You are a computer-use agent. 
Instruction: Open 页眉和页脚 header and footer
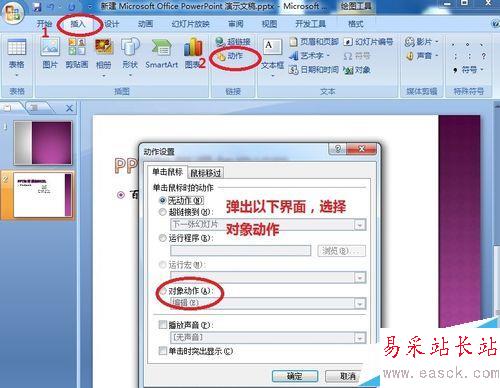coord(314,42)
